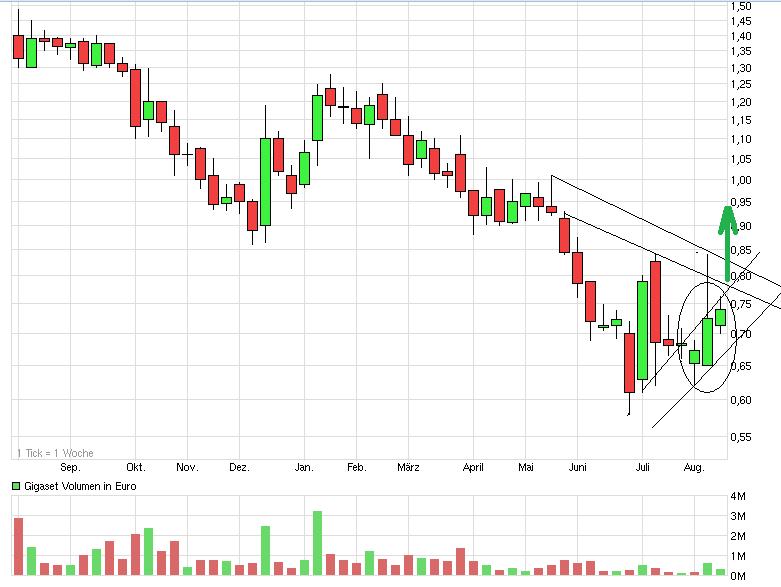This screenshot has width=781, height=587.
Task: Click the 1,10 price axis value
Action: point(741,139)
